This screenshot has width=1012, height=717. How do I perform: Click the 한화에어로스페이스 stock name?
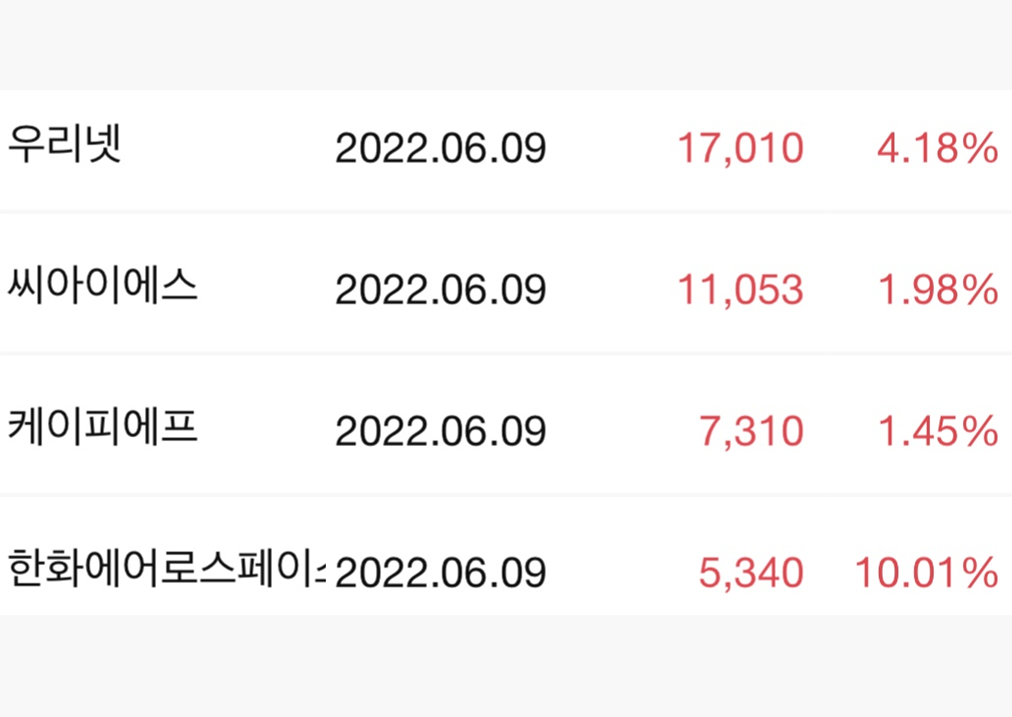point(166,571)
